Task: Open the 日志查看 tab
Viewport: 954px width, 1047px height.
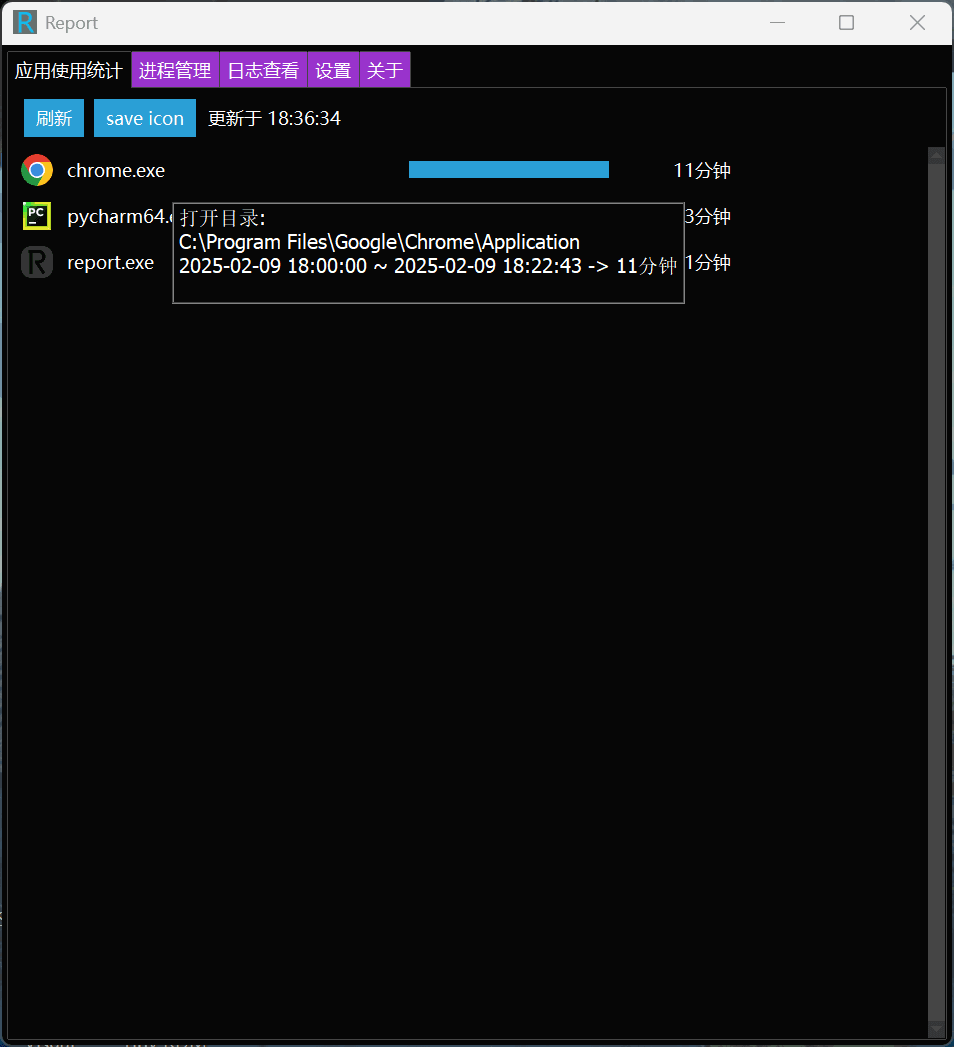Action: pyautogui.click(x=263, y=70)
